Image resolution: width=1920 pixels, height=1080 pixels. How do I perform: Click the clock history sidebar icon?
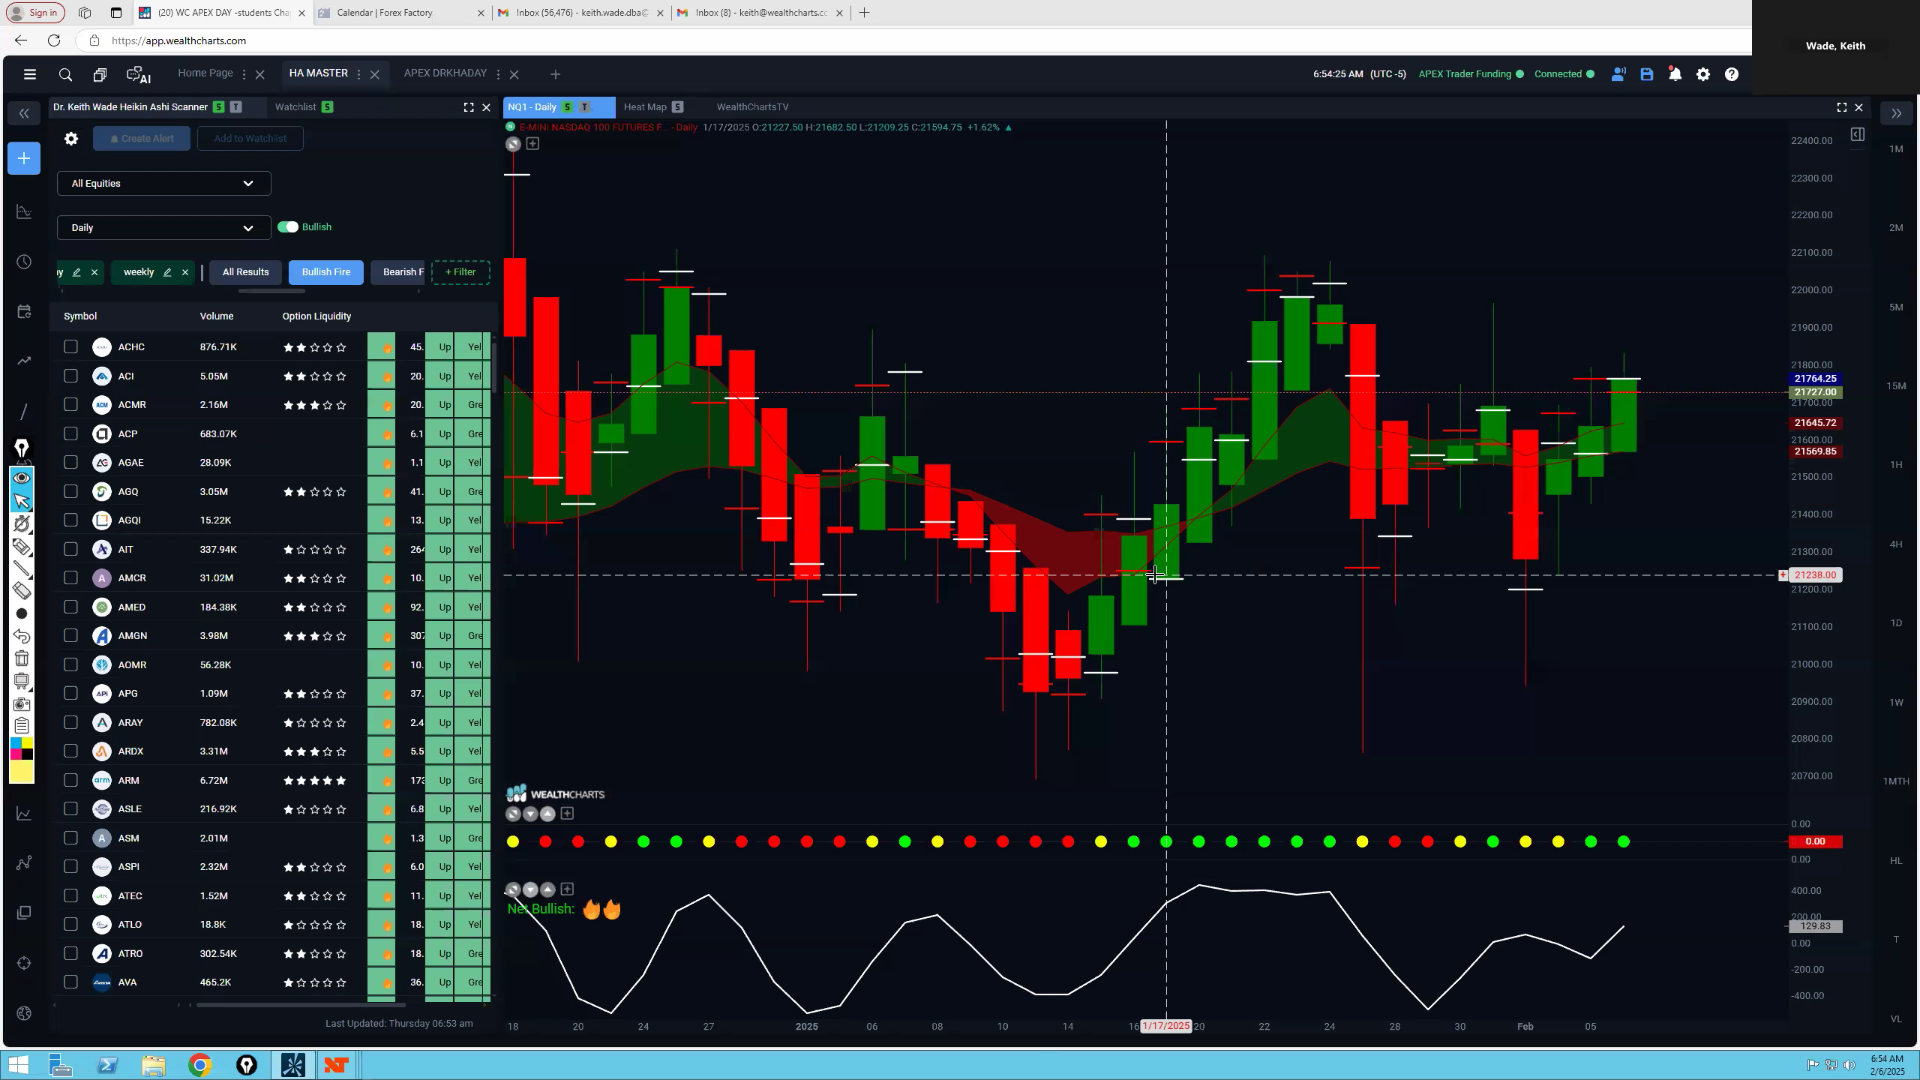point(24,262)
